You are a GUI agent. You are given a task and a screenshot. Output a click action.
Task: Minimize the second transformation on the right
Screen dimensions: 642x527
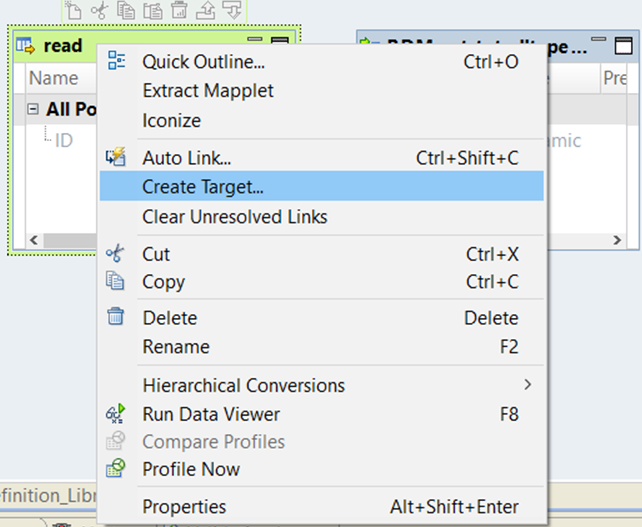598,40
